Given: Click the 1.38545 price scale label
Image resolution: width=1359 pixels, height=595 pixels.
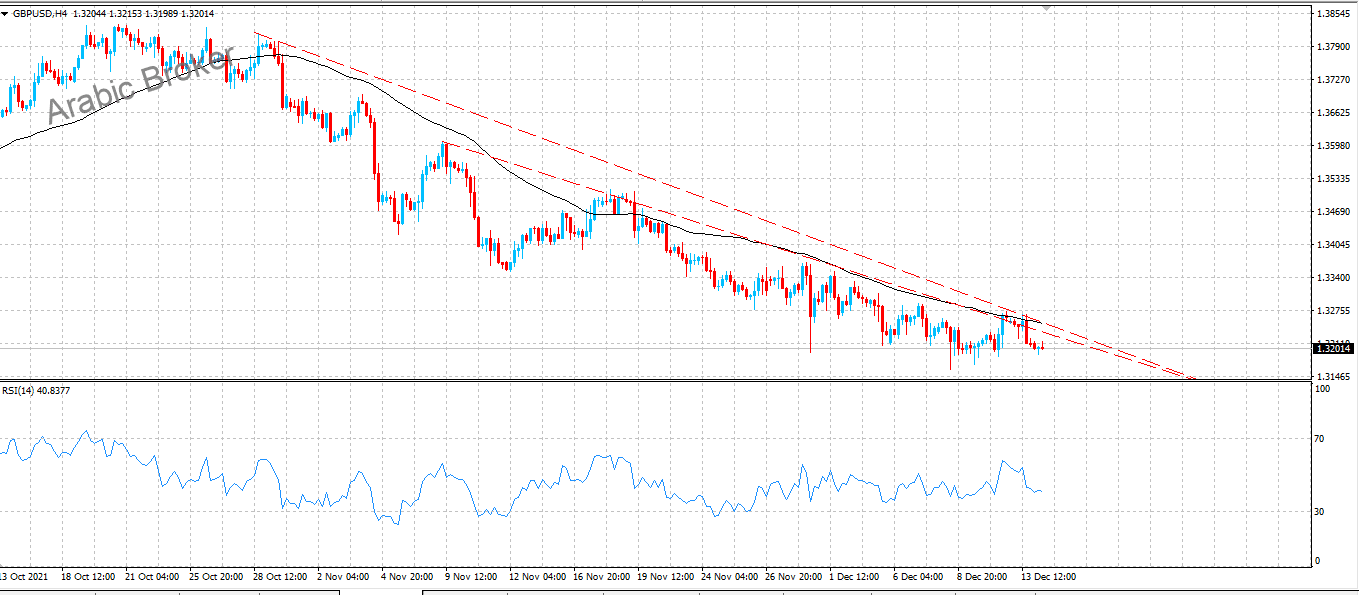Looking at the screenshot, I should click(x=1335, y=14).
